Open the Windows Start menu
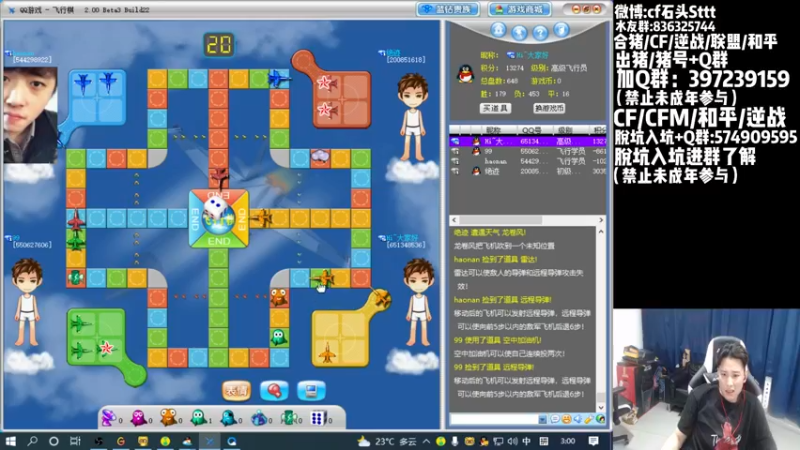The width and height of the screenshot is (800, 450). pyautogui.click(x=10, y=441)
